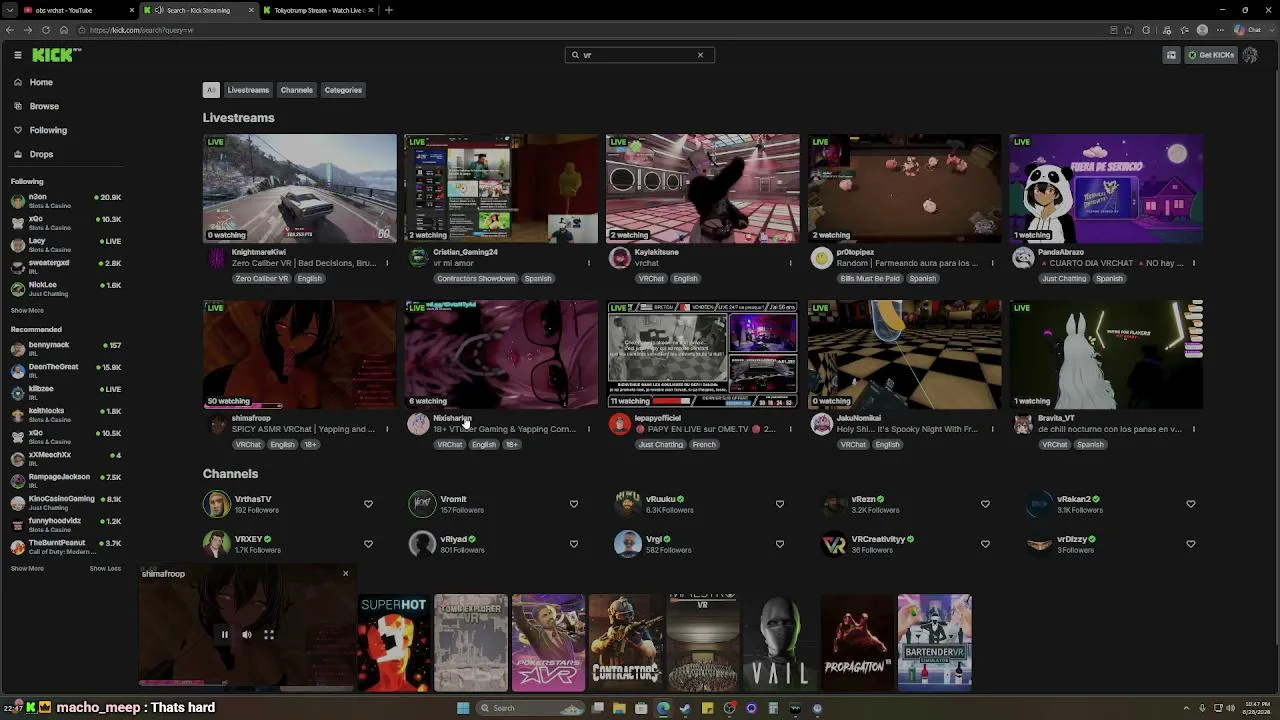Open options menu for JakuNomikai stream
The image size is (1280, 720).
click(x=992, y=429)
